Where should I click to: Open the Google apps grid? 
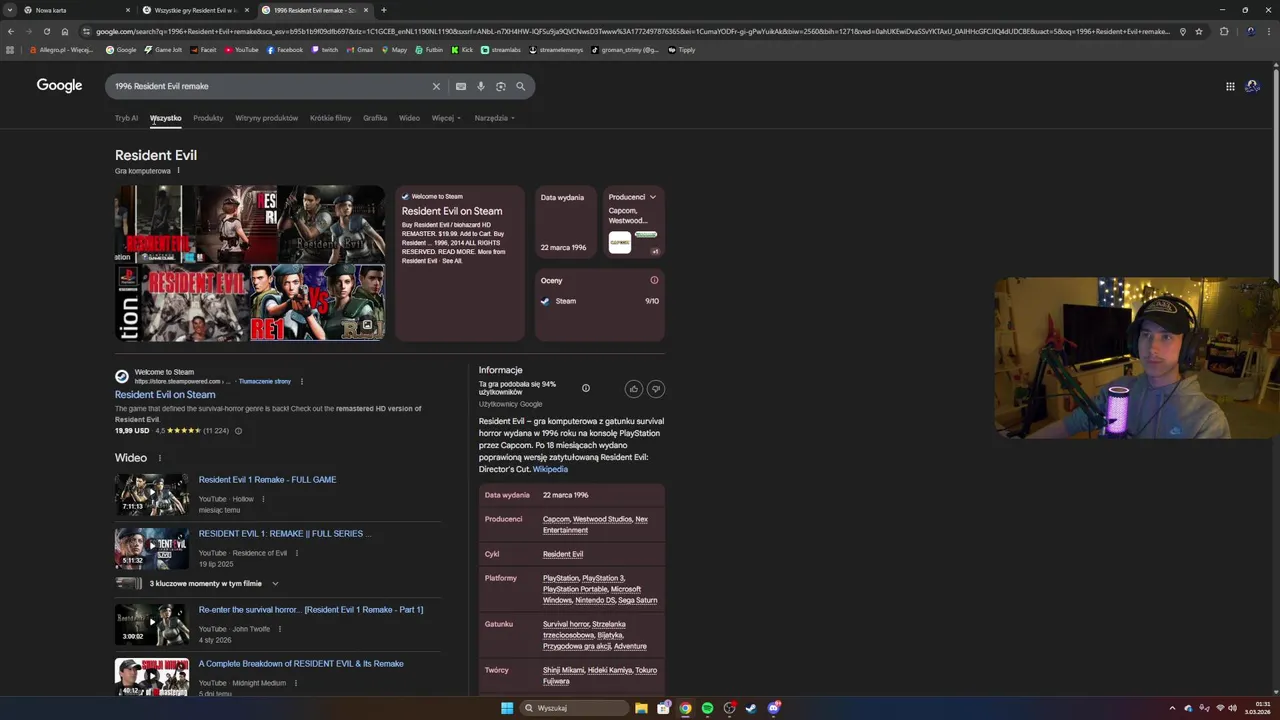tap(1230, 86)
